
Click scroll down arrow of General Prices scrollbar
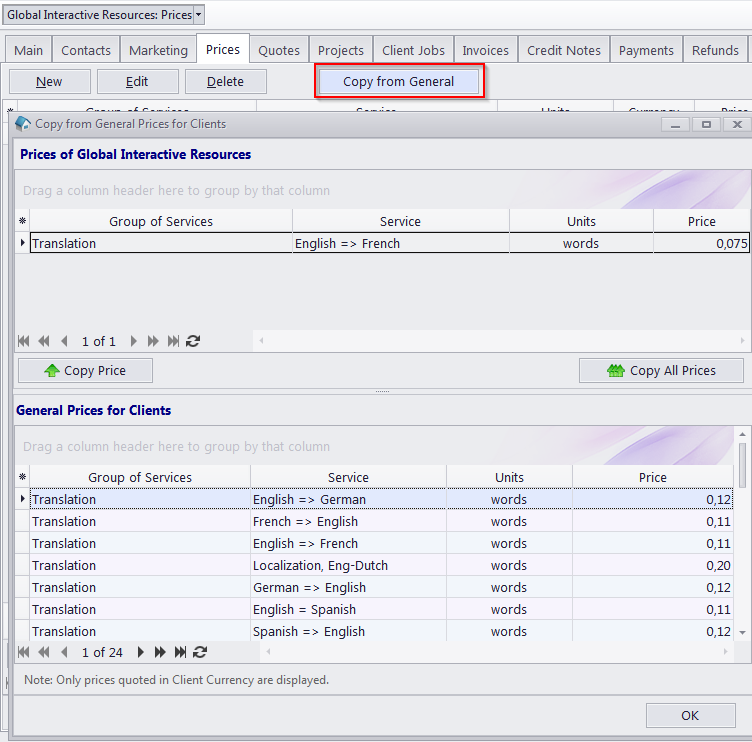pos(742,633)
